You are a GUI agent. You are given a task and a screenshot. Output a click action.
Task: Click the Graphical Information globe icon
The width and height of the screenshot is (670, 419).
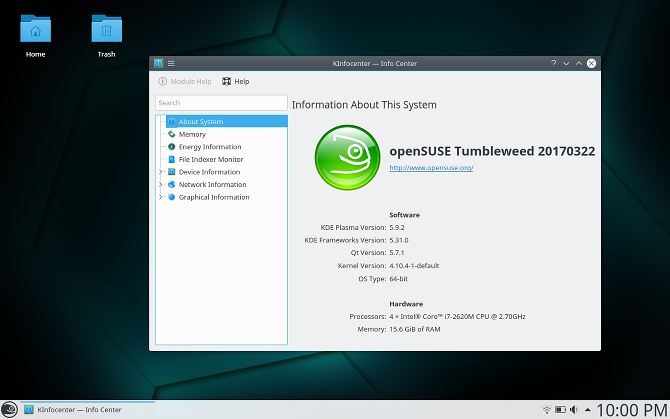click(x=171, y=197)
